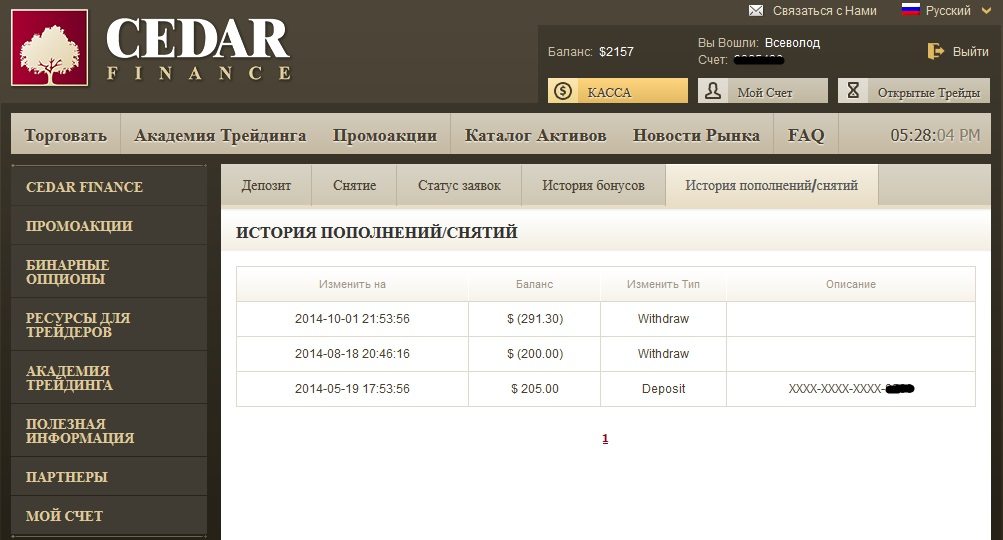Click Связаться с Нами link

click(825, 10)
